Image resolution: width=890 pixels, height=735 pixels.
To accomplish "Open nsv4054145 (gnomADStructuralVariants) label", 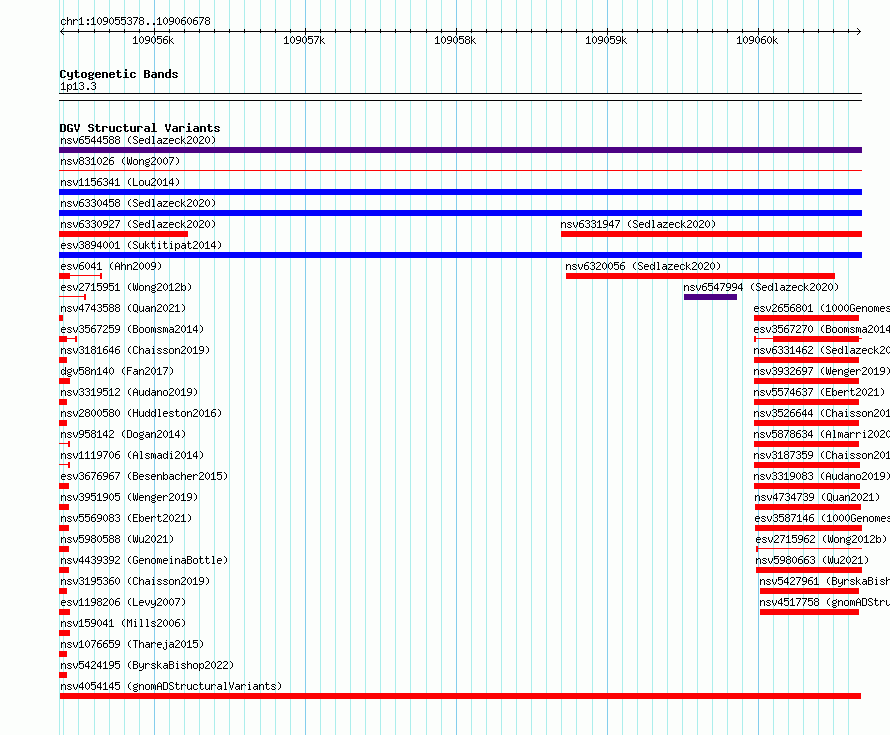I will (x=171, y=686).
